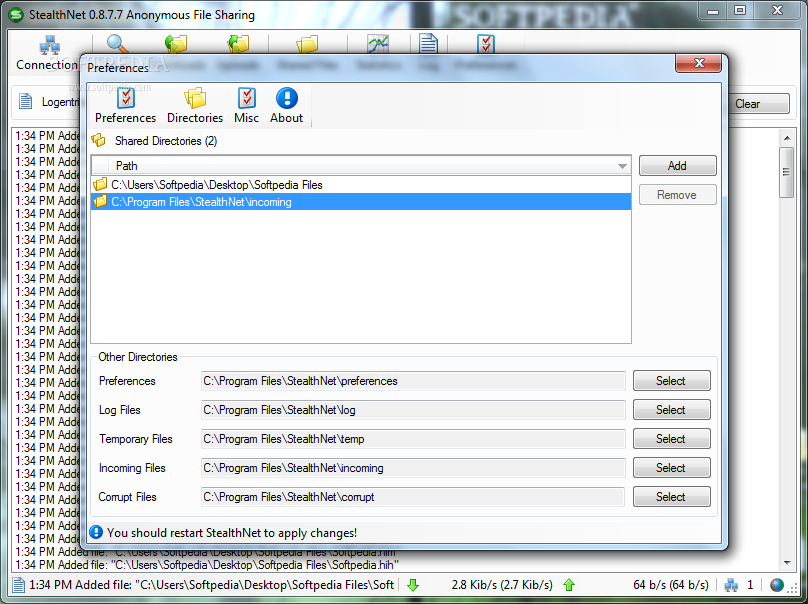Screen dimensions: 808x604
Task: Click the restart notice info icon
Action: pyautogui.click(x=96, y=532)
